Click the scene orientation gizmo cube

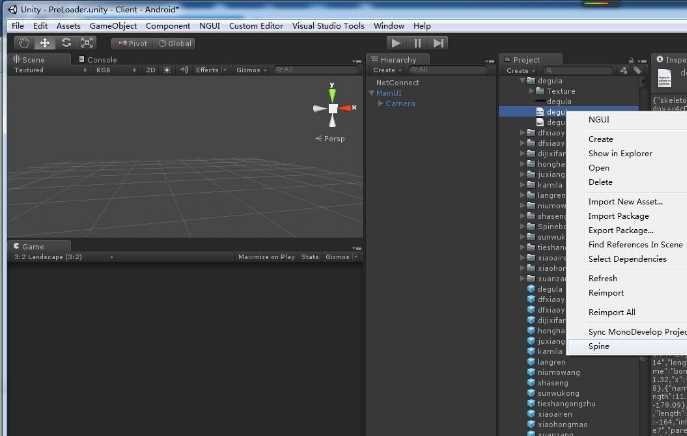[x=333, y=108]
